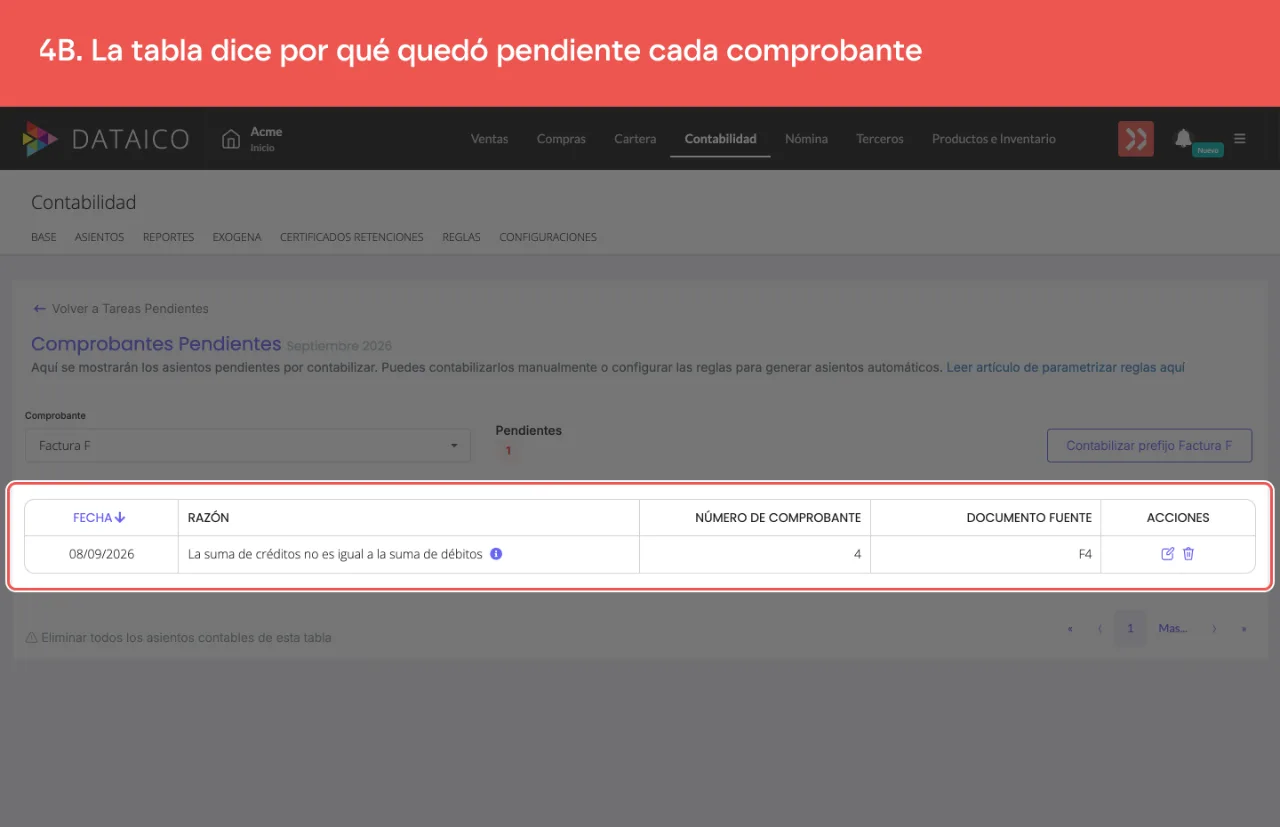Click the reason text about créditos and débitos
Screen dimensions: 1280x827
pos(335,554)
